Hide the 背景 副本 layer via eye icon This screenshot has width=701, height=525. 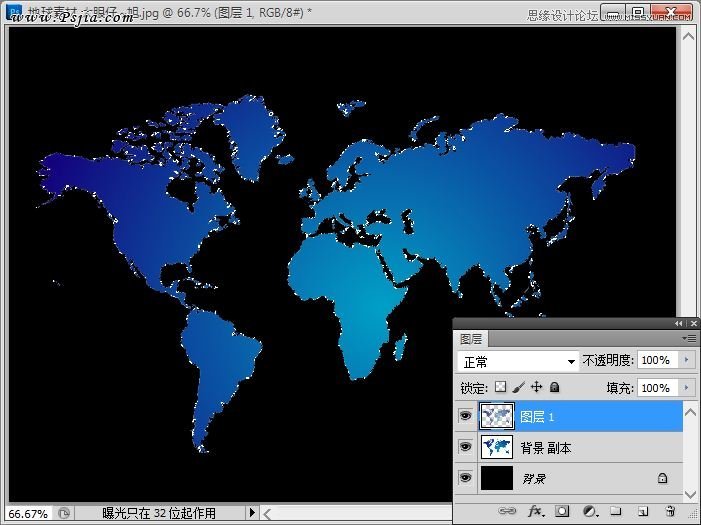point(465,446)
